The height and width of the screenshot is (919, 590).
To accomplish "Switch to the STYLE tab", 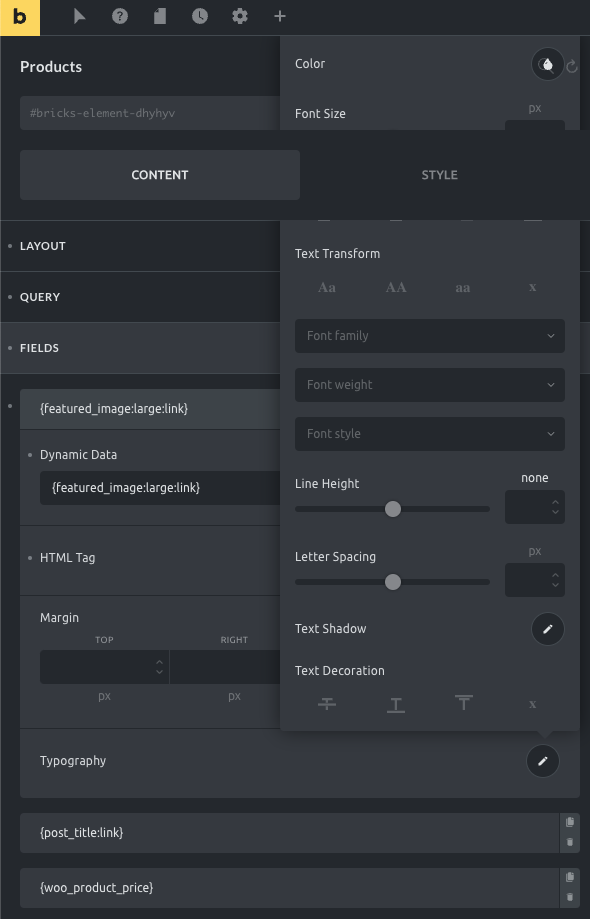I will 439,175.
